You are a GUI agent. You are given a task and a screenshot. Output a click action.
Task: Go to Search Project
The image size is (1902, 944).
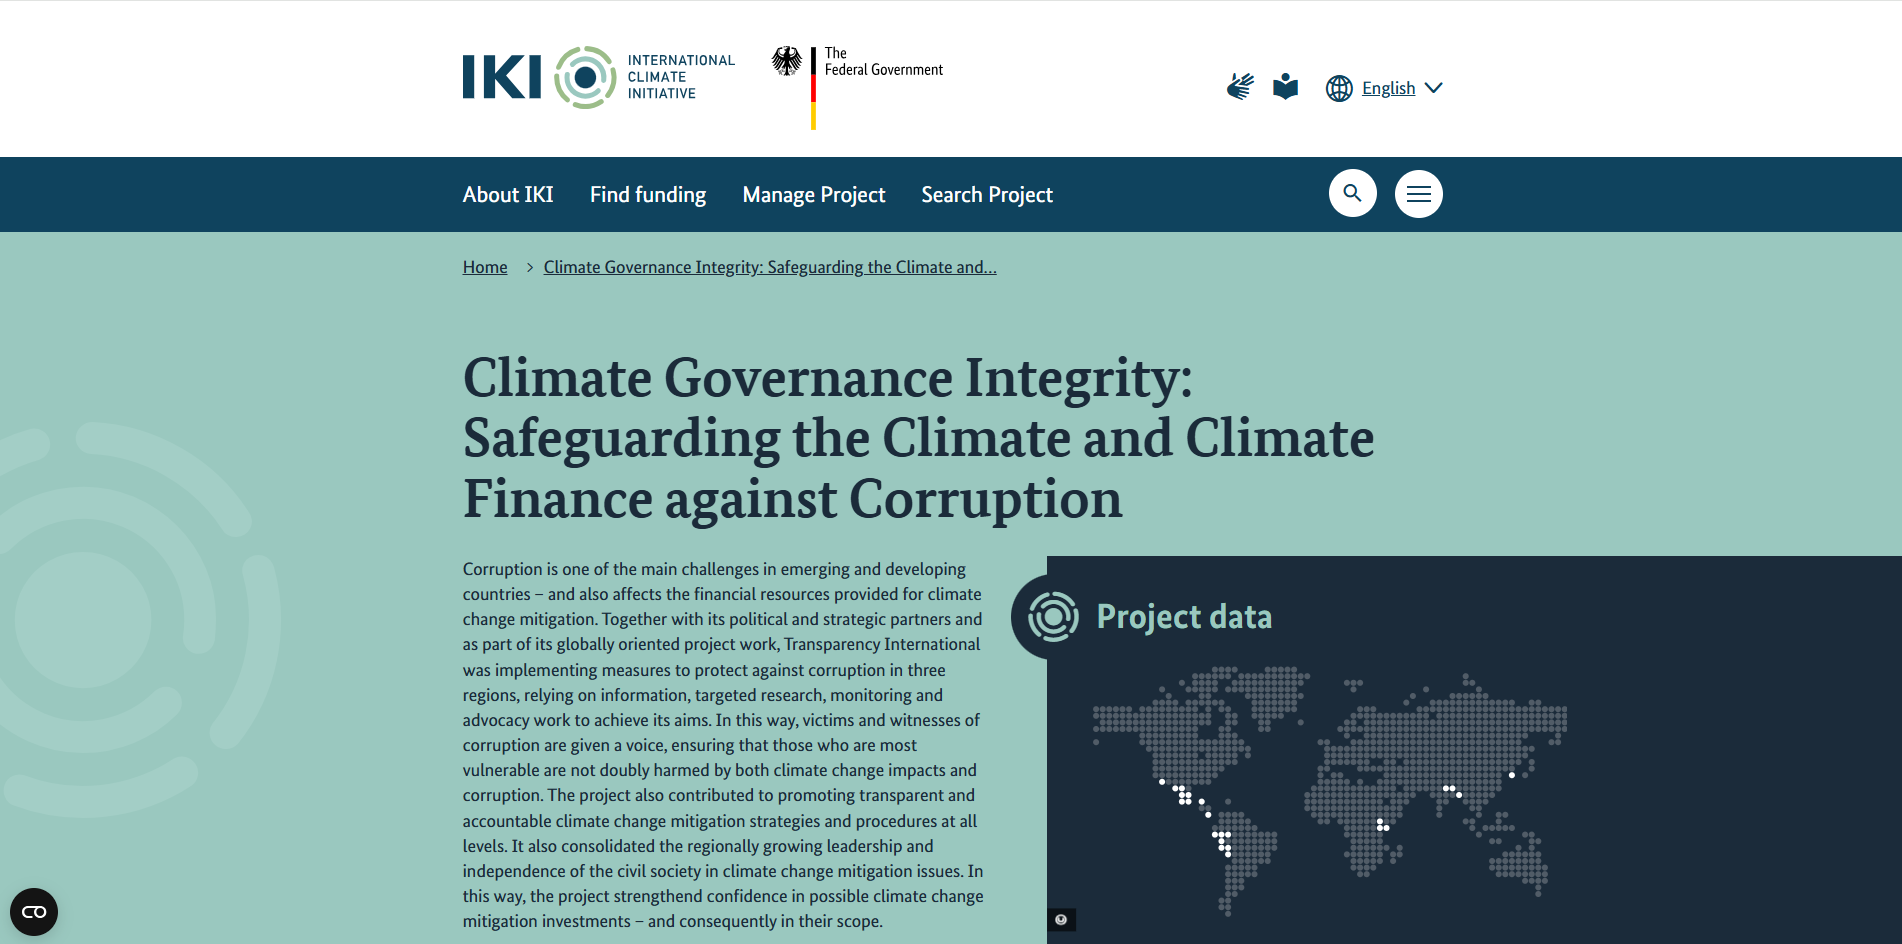click(x=986, y=195)
